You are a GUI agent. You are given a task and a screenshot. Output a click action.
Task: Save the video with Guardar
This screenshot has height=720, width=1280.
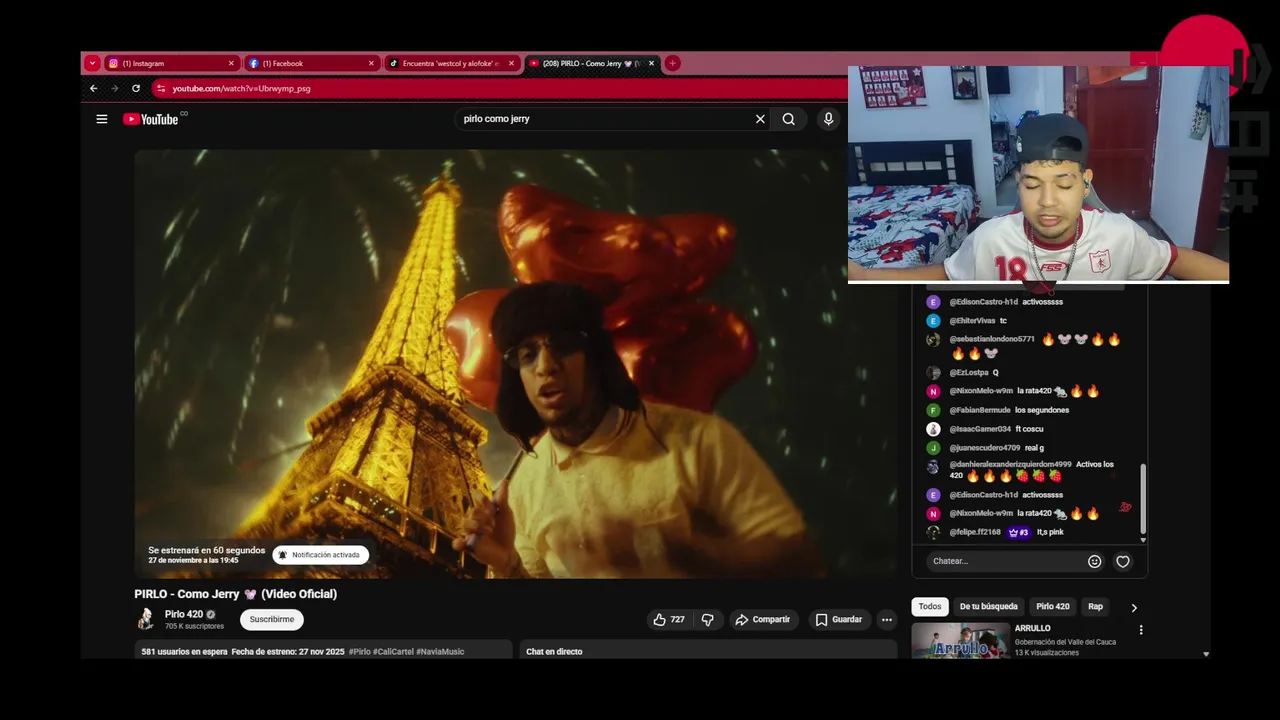838,620
